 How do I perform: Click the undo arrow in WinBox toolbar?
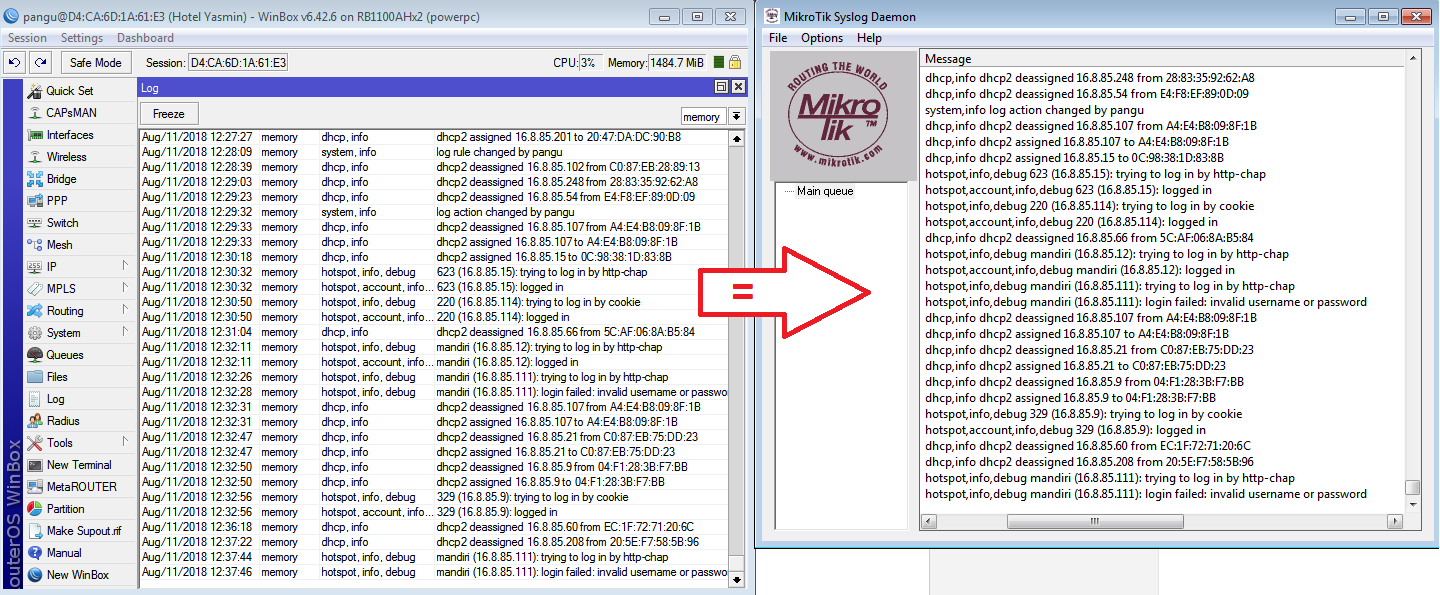15,62
